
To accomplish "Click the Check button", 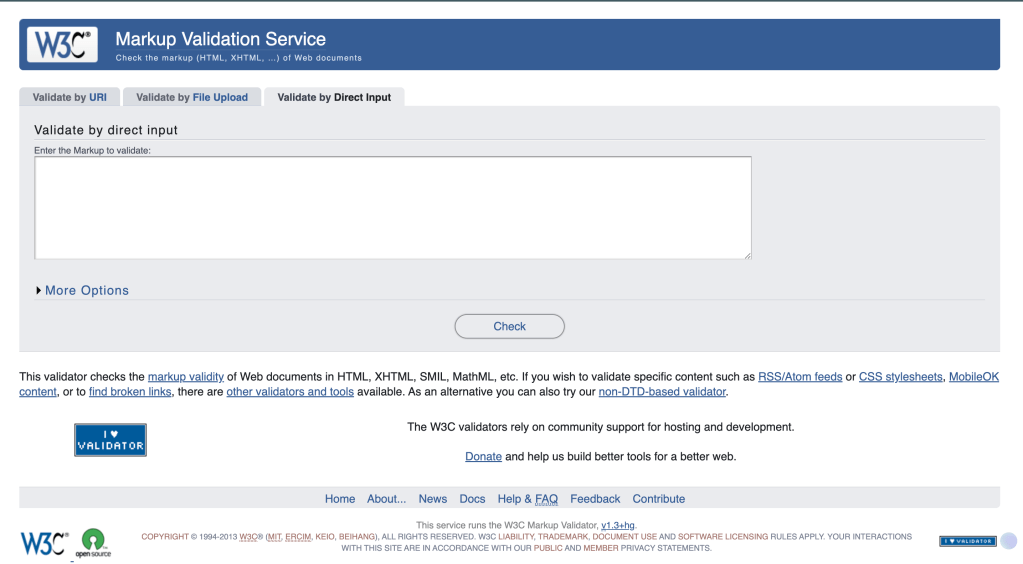I will click(510, 326).
